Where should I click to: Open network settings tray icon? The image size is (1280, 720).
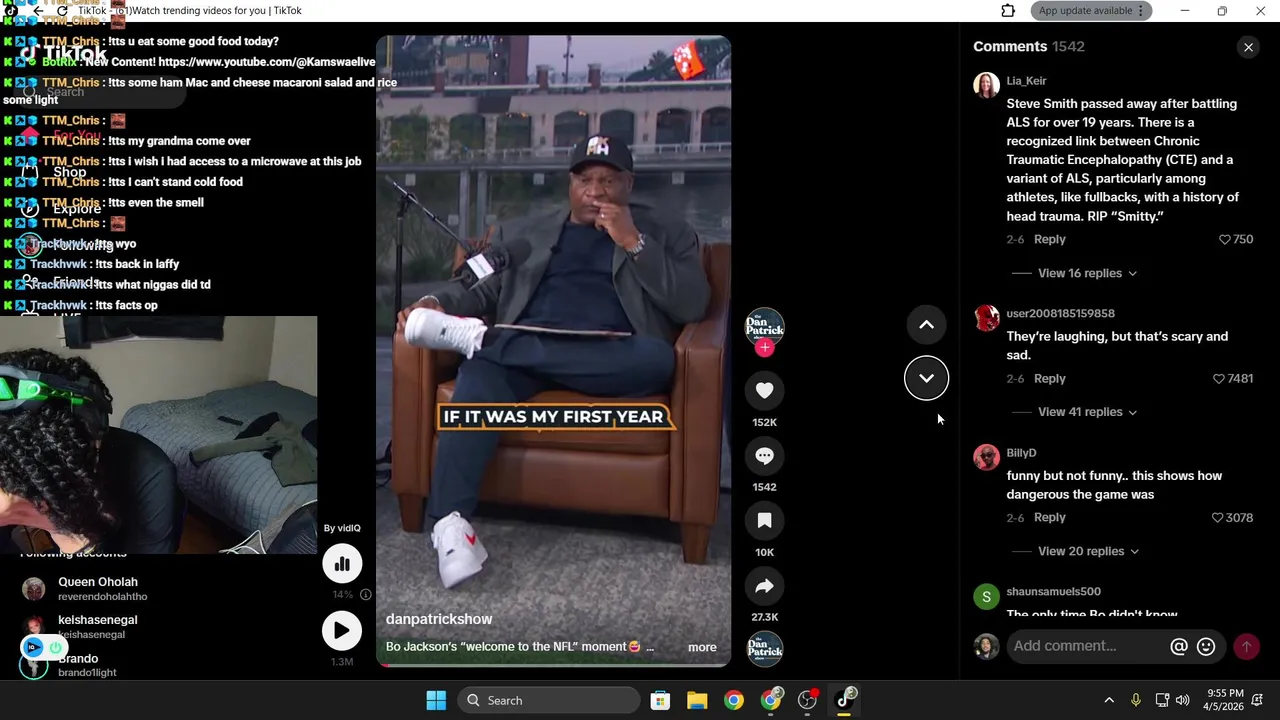click(x=1162, y=700)
